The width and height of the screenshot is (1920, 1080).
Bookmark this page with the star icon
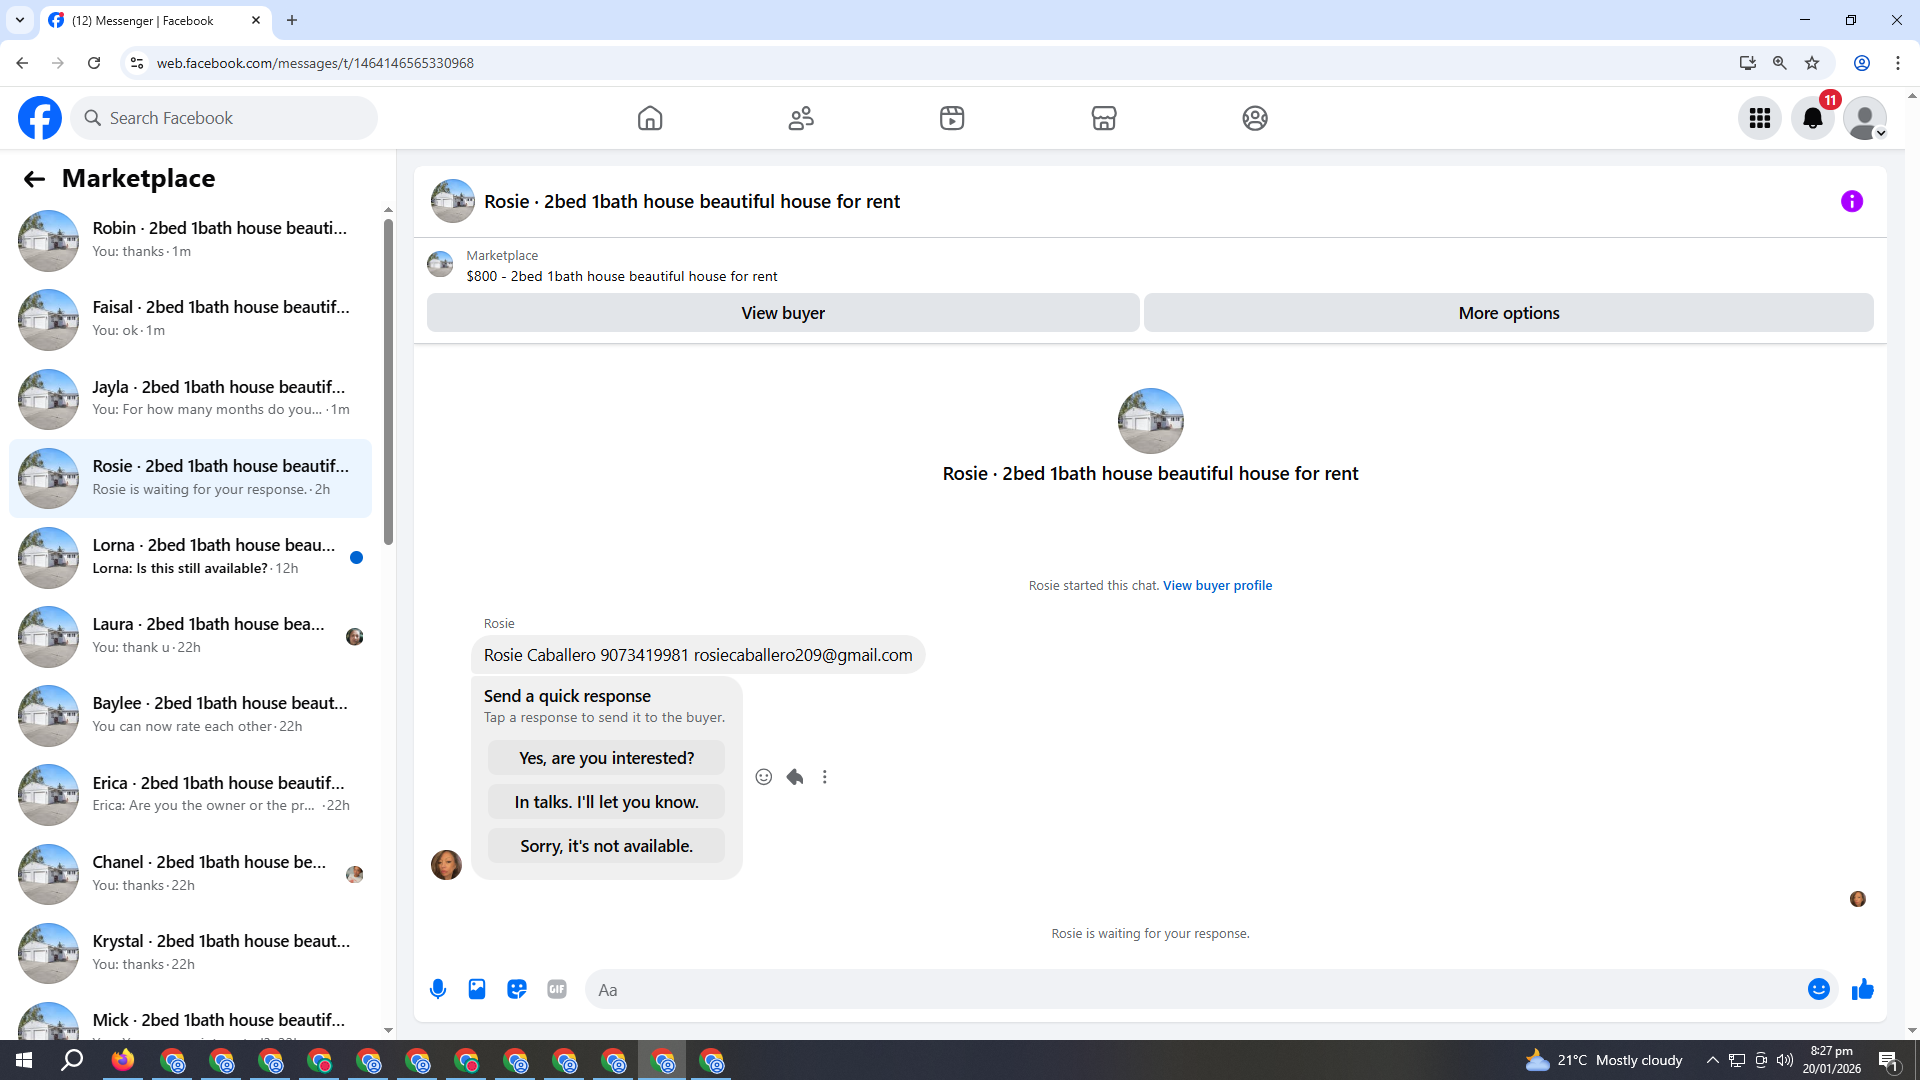tap(1812, 63)
